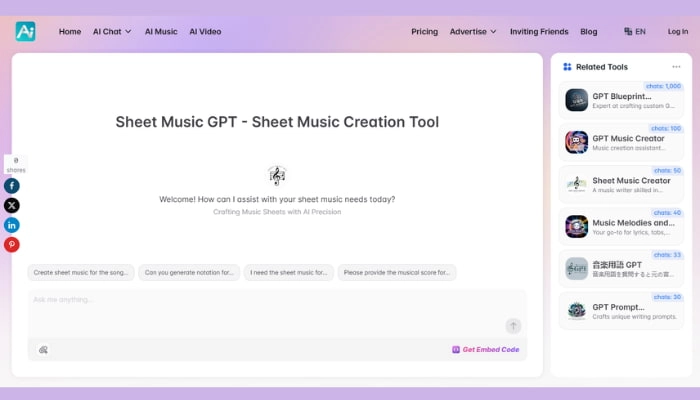Share on Pinterest icon
The width and height of the screenshot is (700, 400).
click(x=12, y=245)
